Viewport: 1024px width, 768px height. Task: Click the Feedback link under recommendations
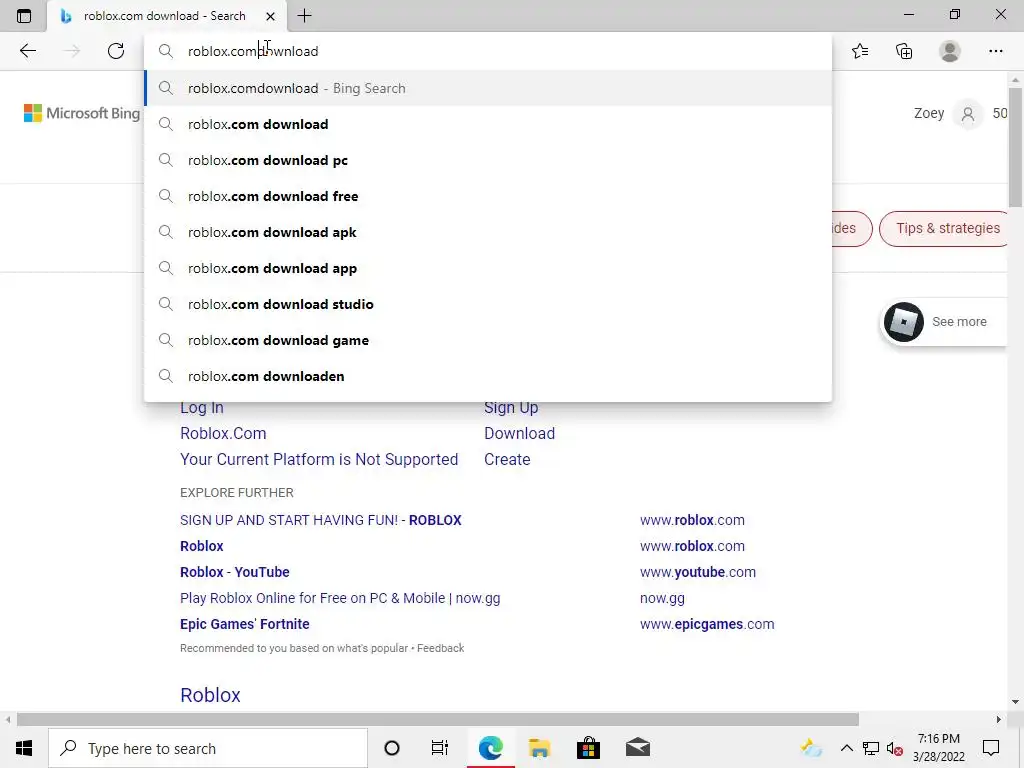(x=440, y=648)
